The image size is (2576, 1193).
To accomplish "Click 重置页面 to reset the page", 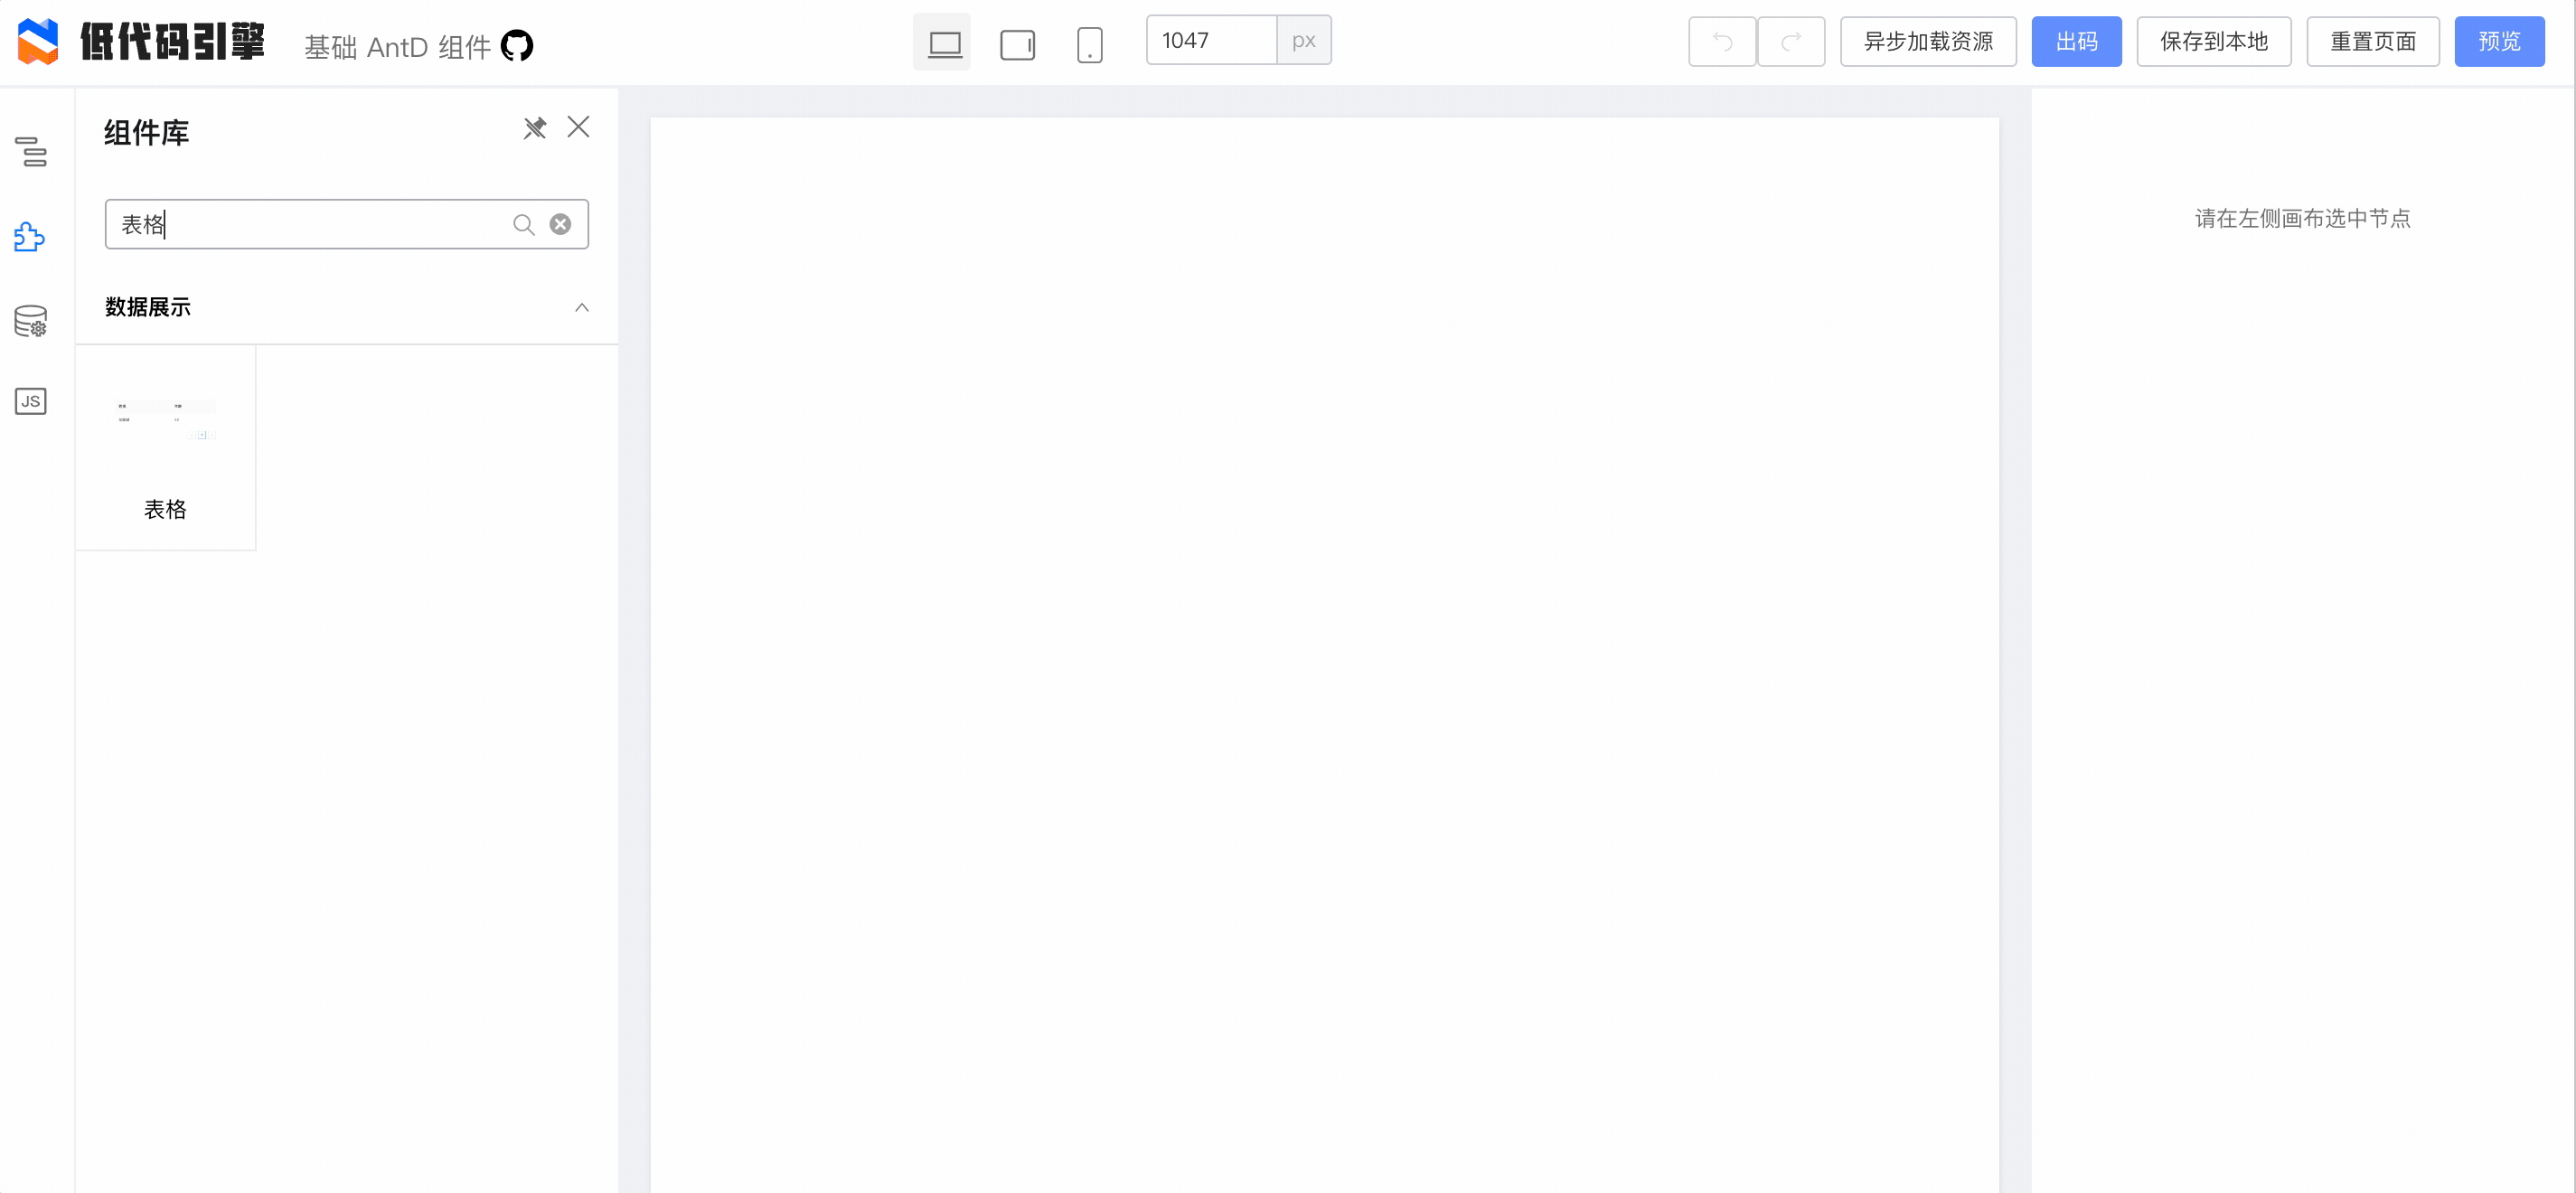I will click(x=2373, y=41).
